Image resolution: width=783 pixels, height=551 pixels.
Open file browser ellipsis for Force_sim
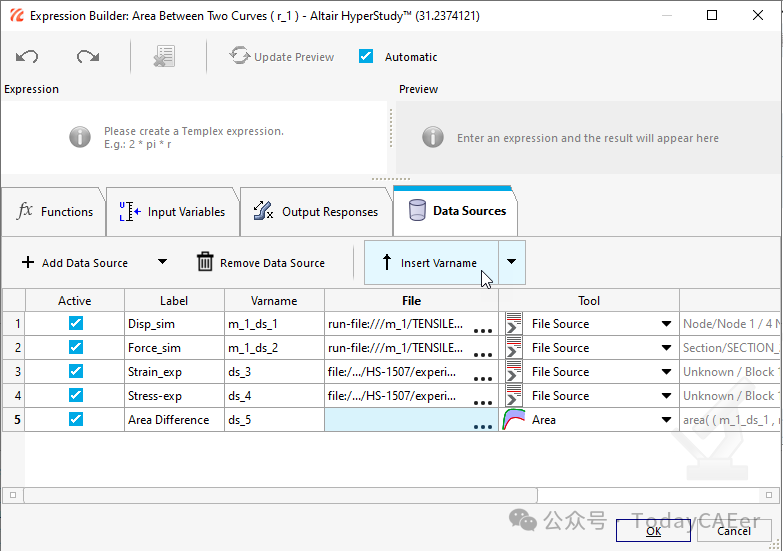[483, 354]
